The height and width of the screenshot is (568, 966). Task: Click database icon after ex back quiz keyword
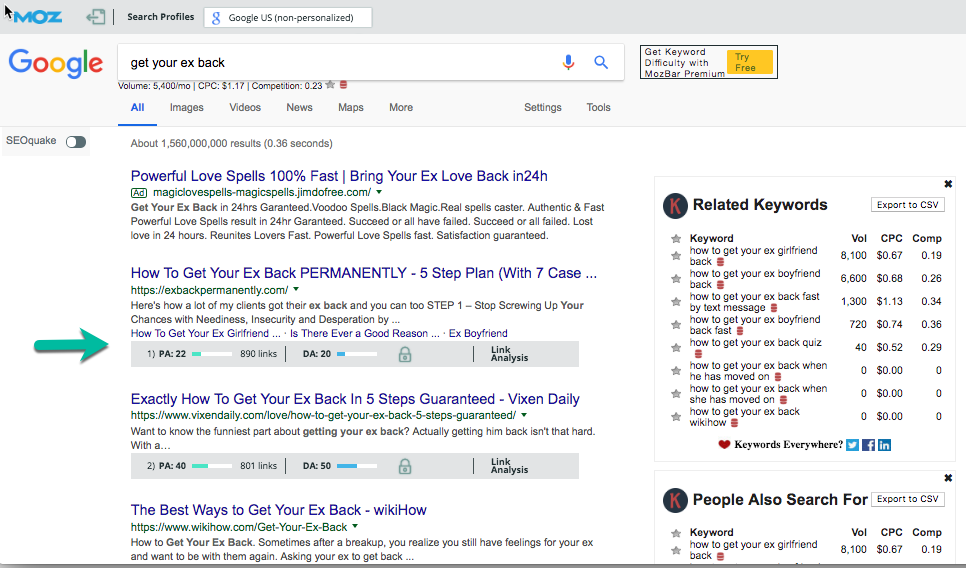[698, 354]
